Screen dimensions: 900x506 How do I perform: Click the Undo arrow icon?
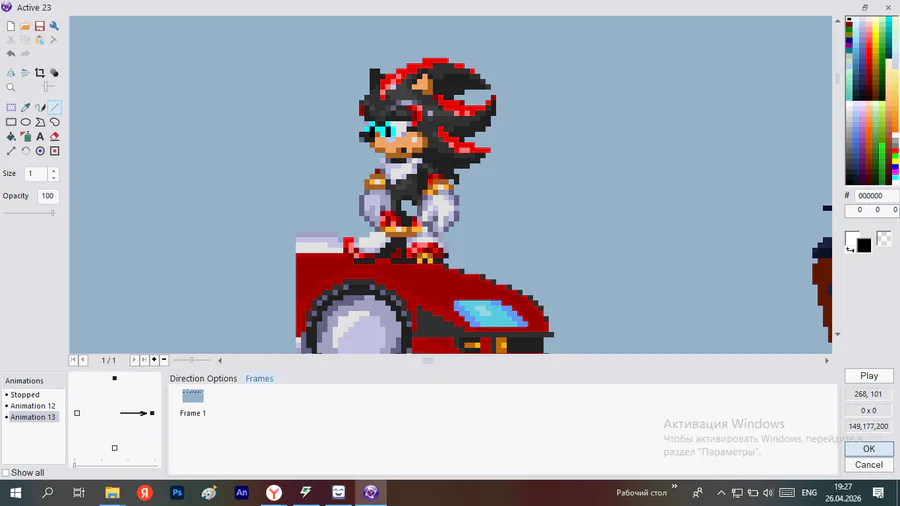click(11, 53)
